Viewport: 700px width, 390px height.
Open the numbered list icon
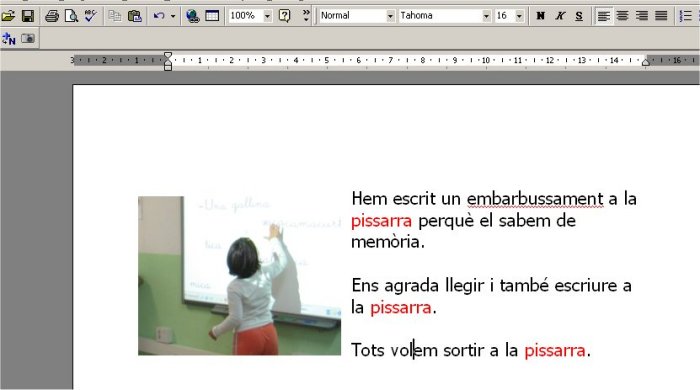(685, 16)
